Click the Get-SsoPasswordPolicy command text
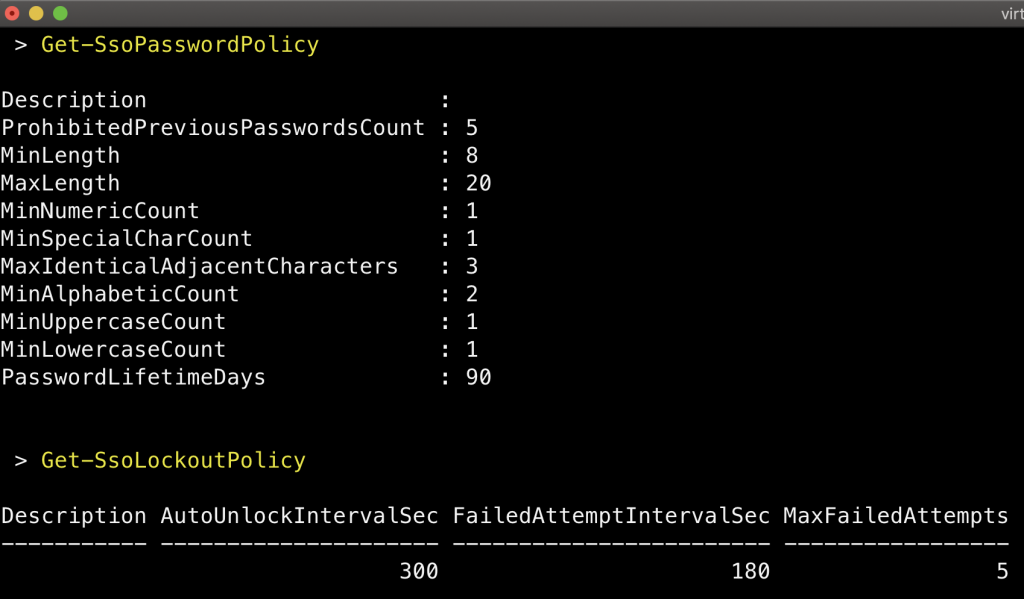Viewport: 1024px width, 599px height. 180,45
